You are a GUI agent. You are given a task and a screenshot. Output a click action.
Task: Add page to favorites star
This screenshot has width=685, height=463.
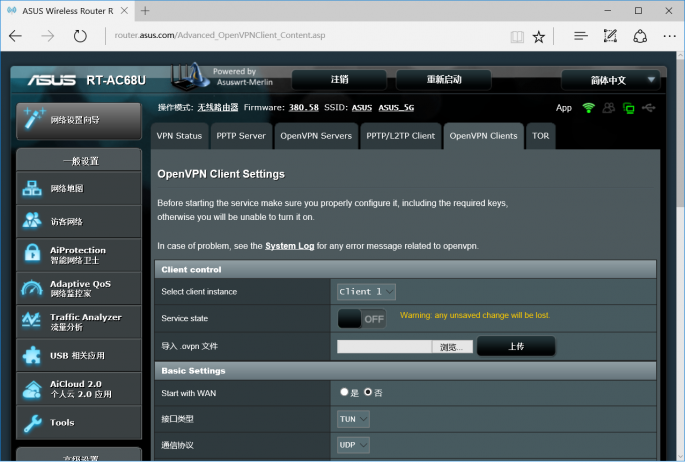point(539,37)
